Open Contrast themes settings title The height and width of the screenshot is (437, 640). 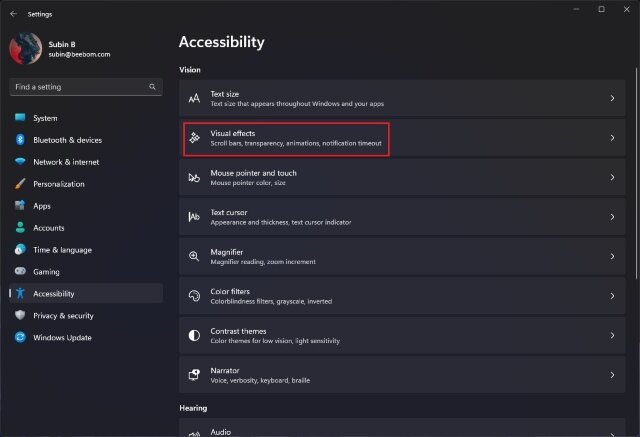tap(238, 331)
